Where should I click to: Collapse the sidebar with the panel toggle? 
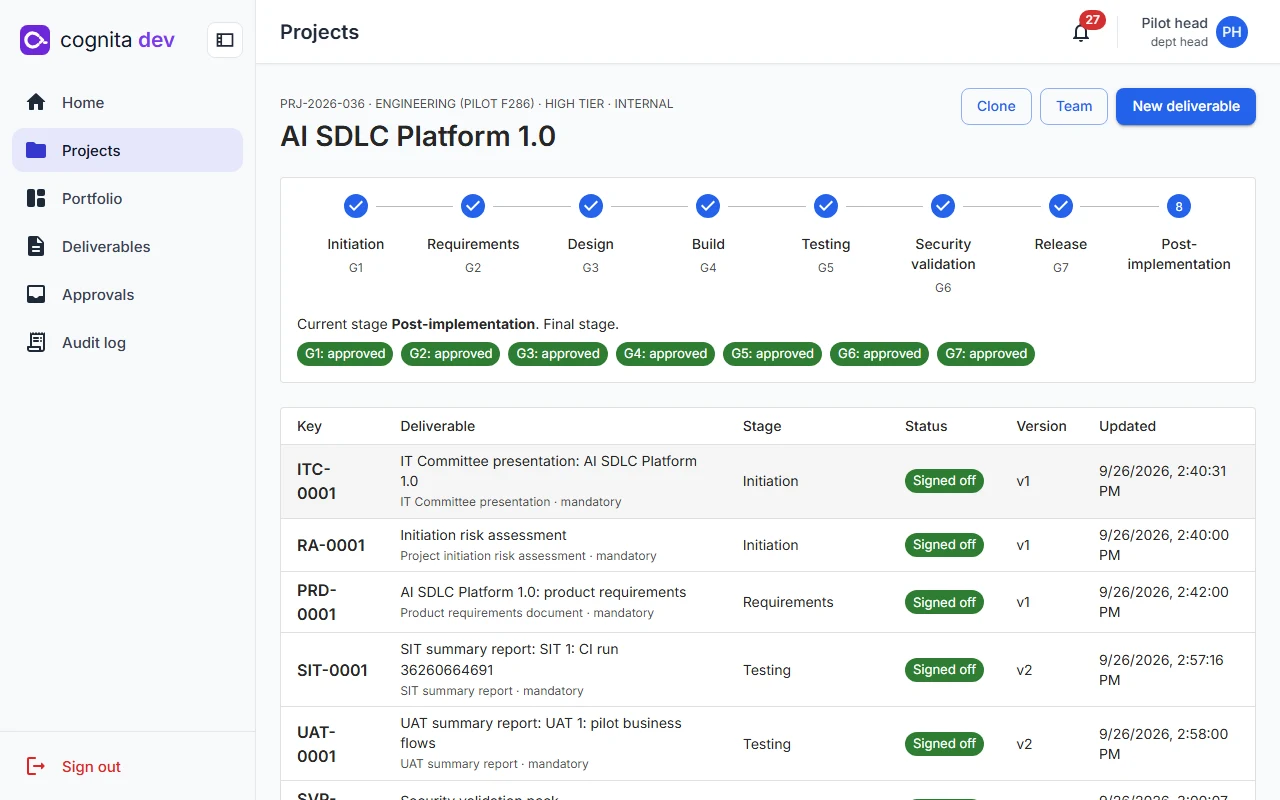coord(225,40)
